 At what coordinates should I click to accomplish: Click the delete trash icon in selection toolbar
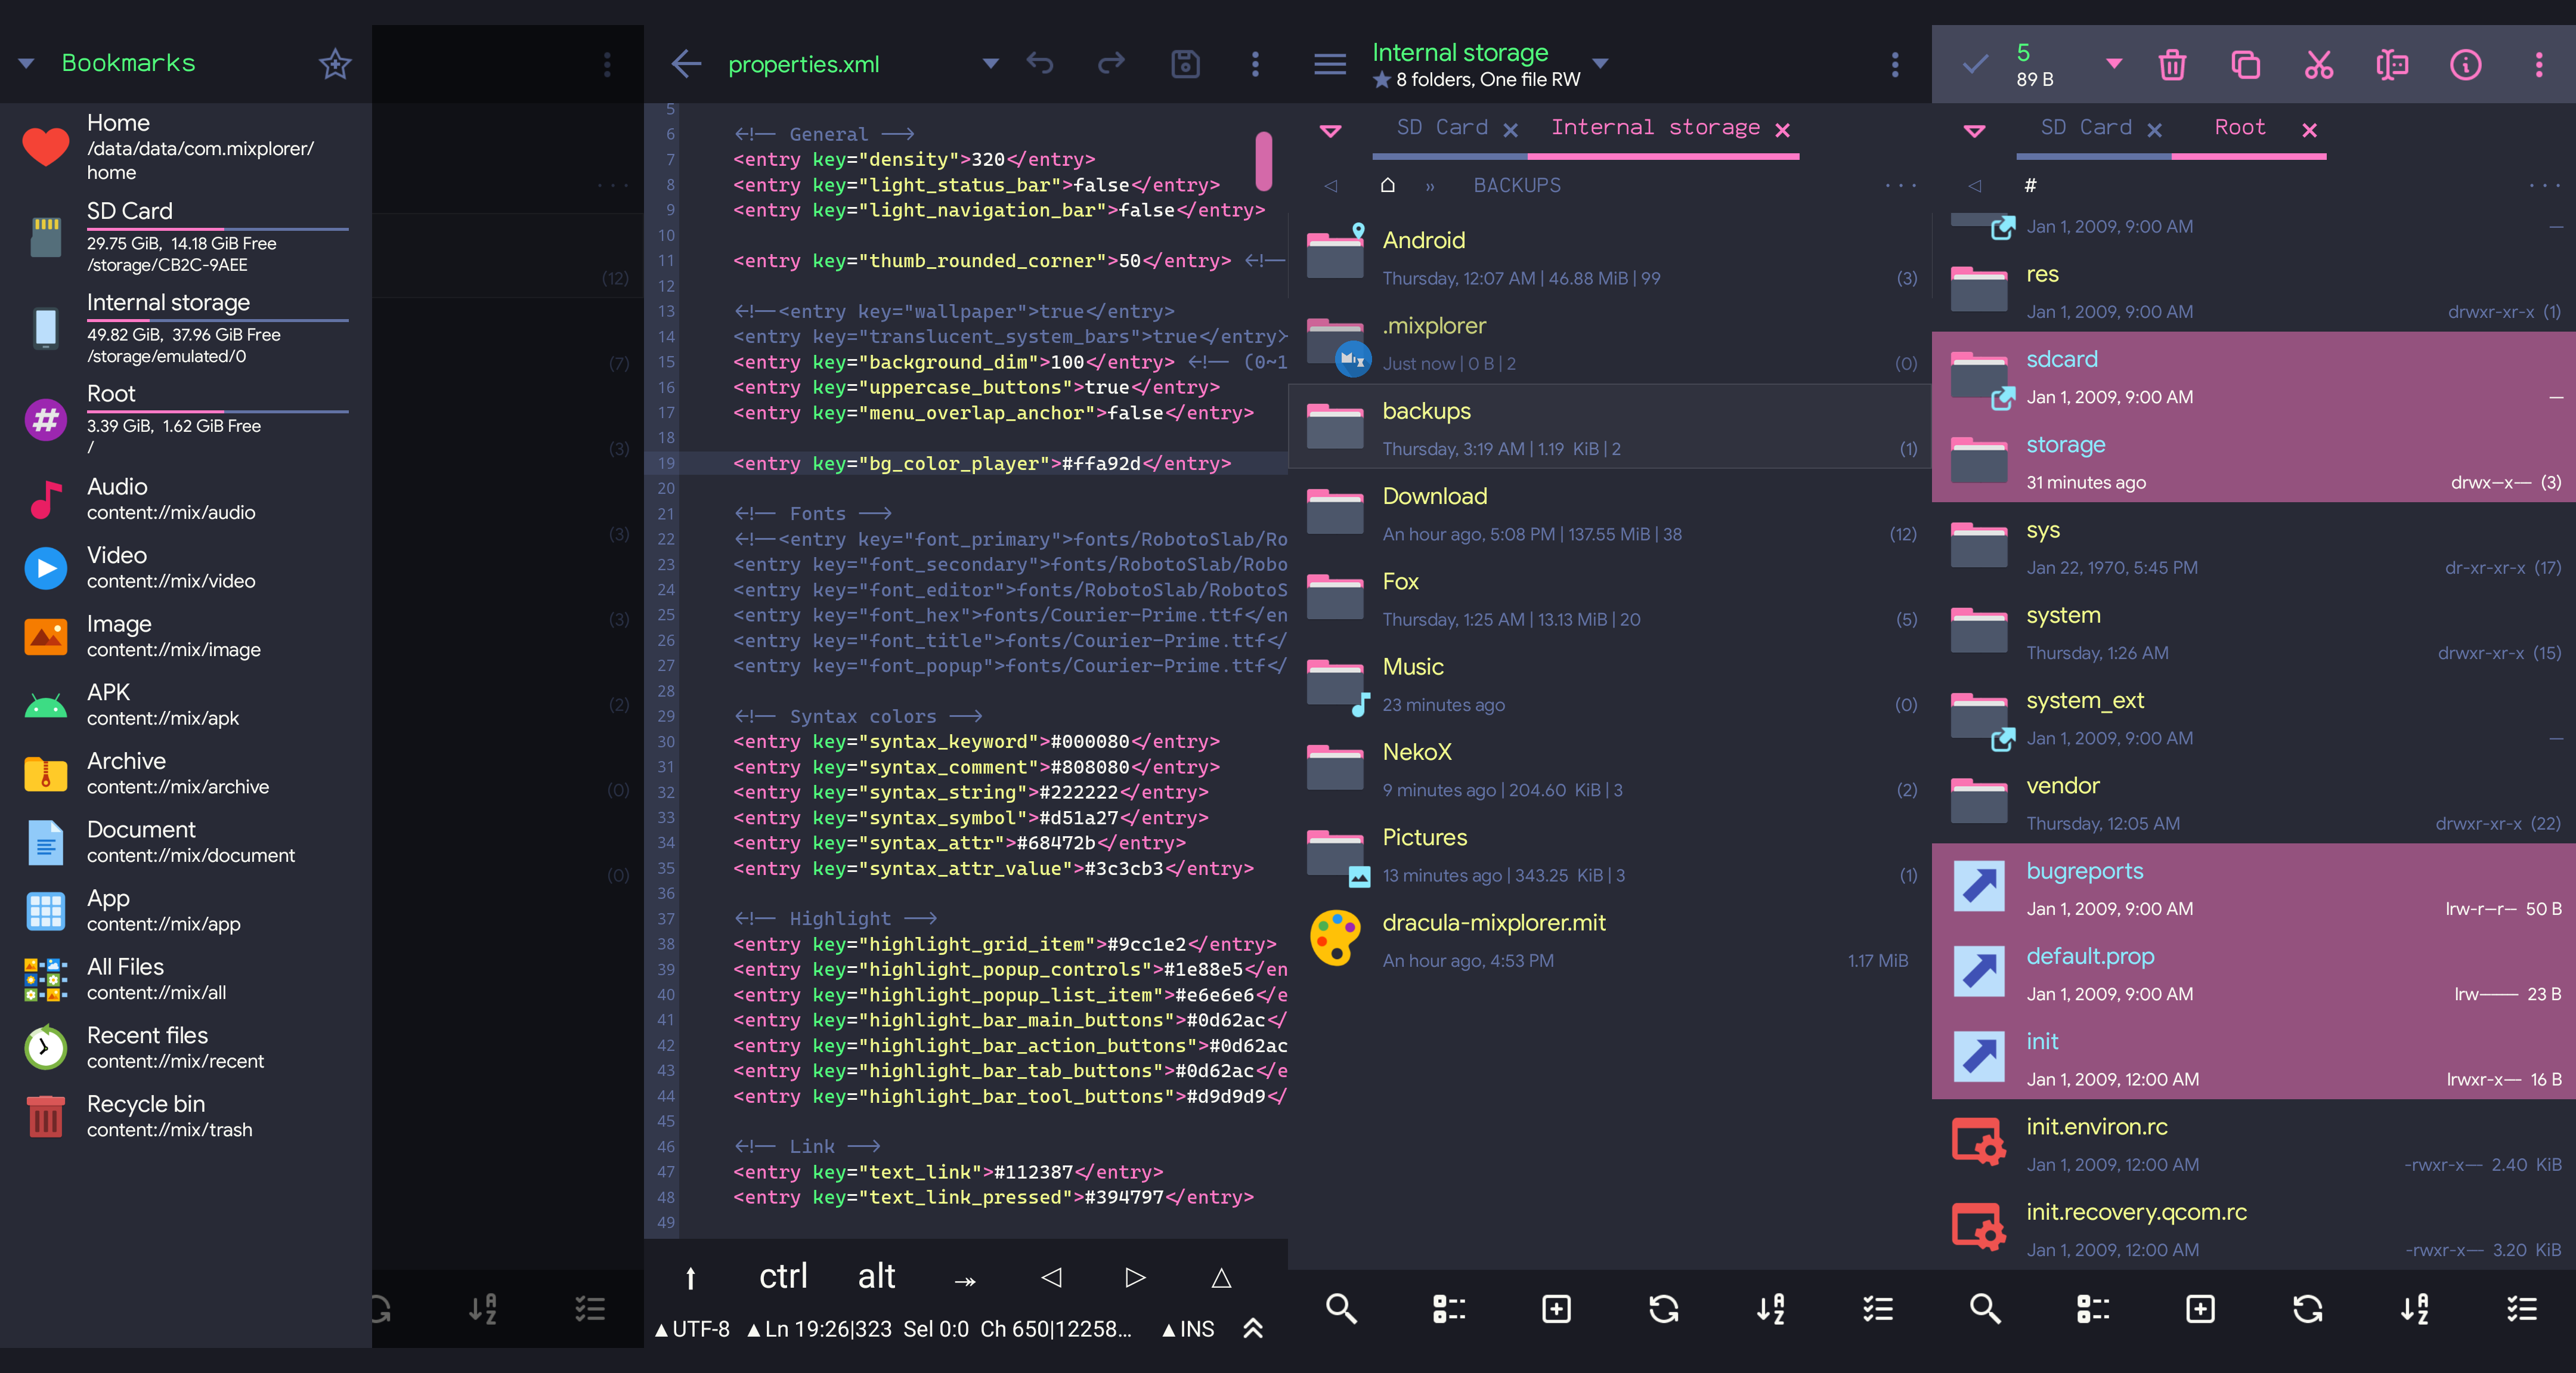click(2171, 65)
